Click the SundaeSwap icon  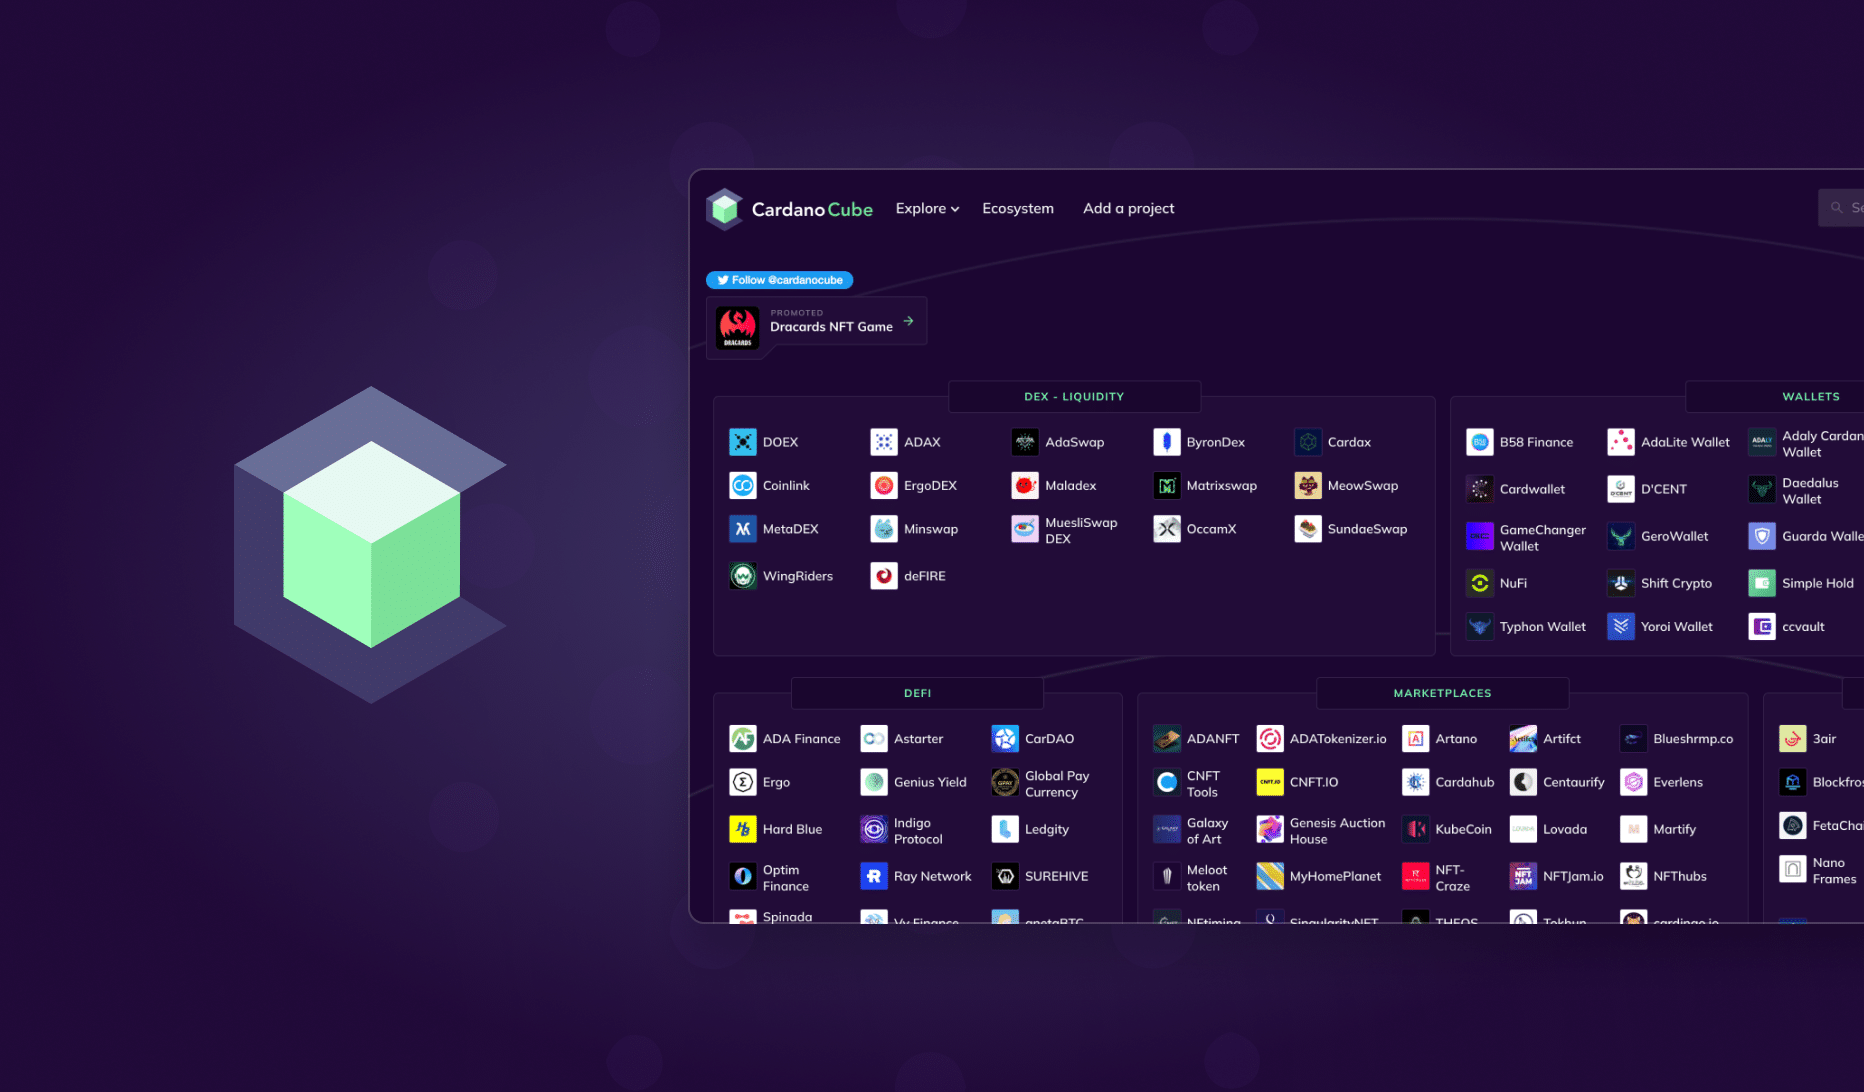(1308, 529)
